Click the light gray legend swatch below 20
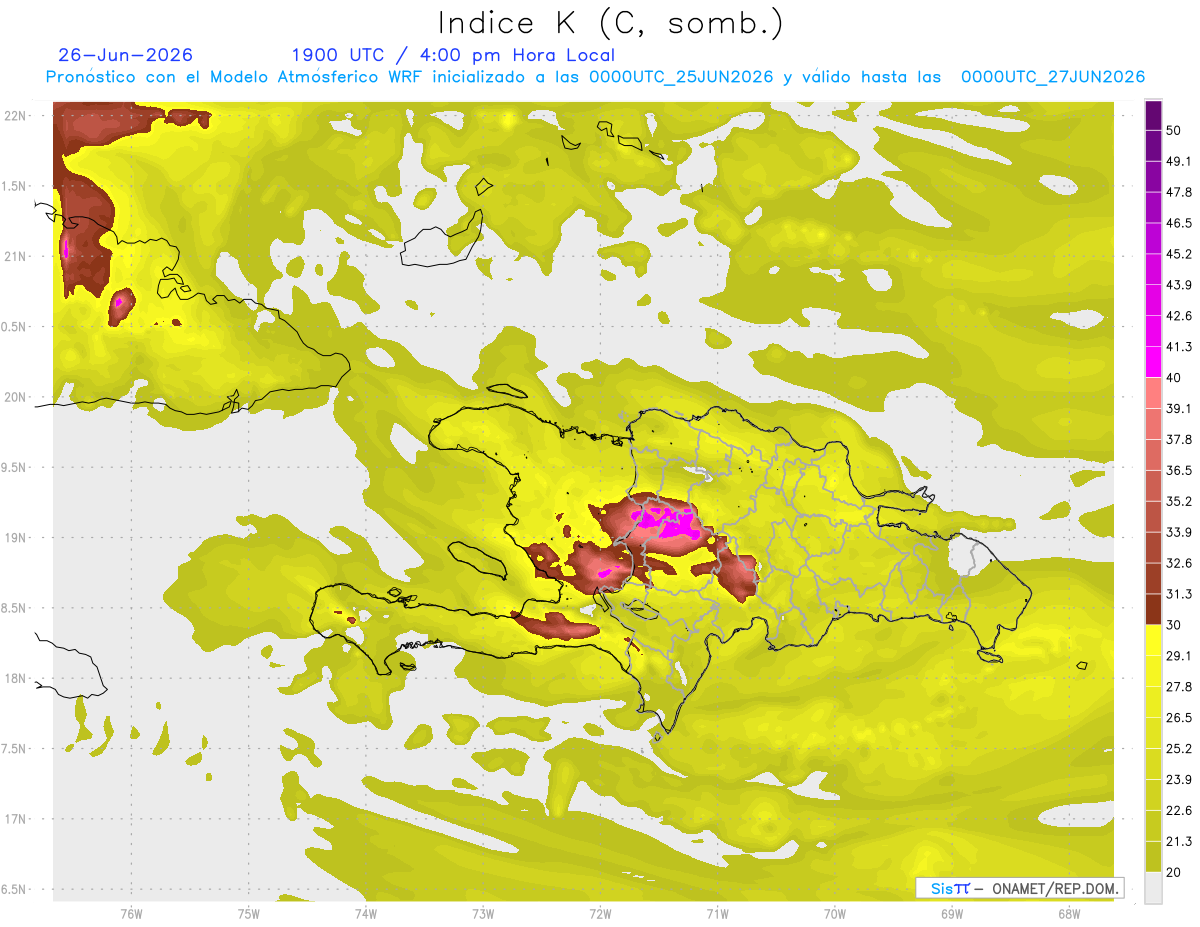This screenshot has height=927, width=1200. pyautogui.click(x=1153, y=887)
